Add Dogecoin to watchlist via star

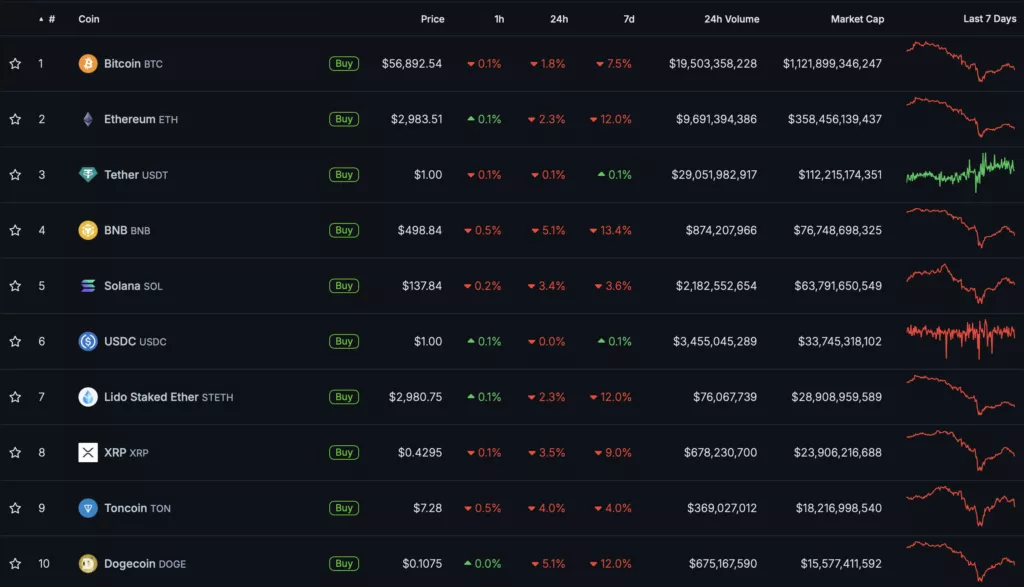15,563
